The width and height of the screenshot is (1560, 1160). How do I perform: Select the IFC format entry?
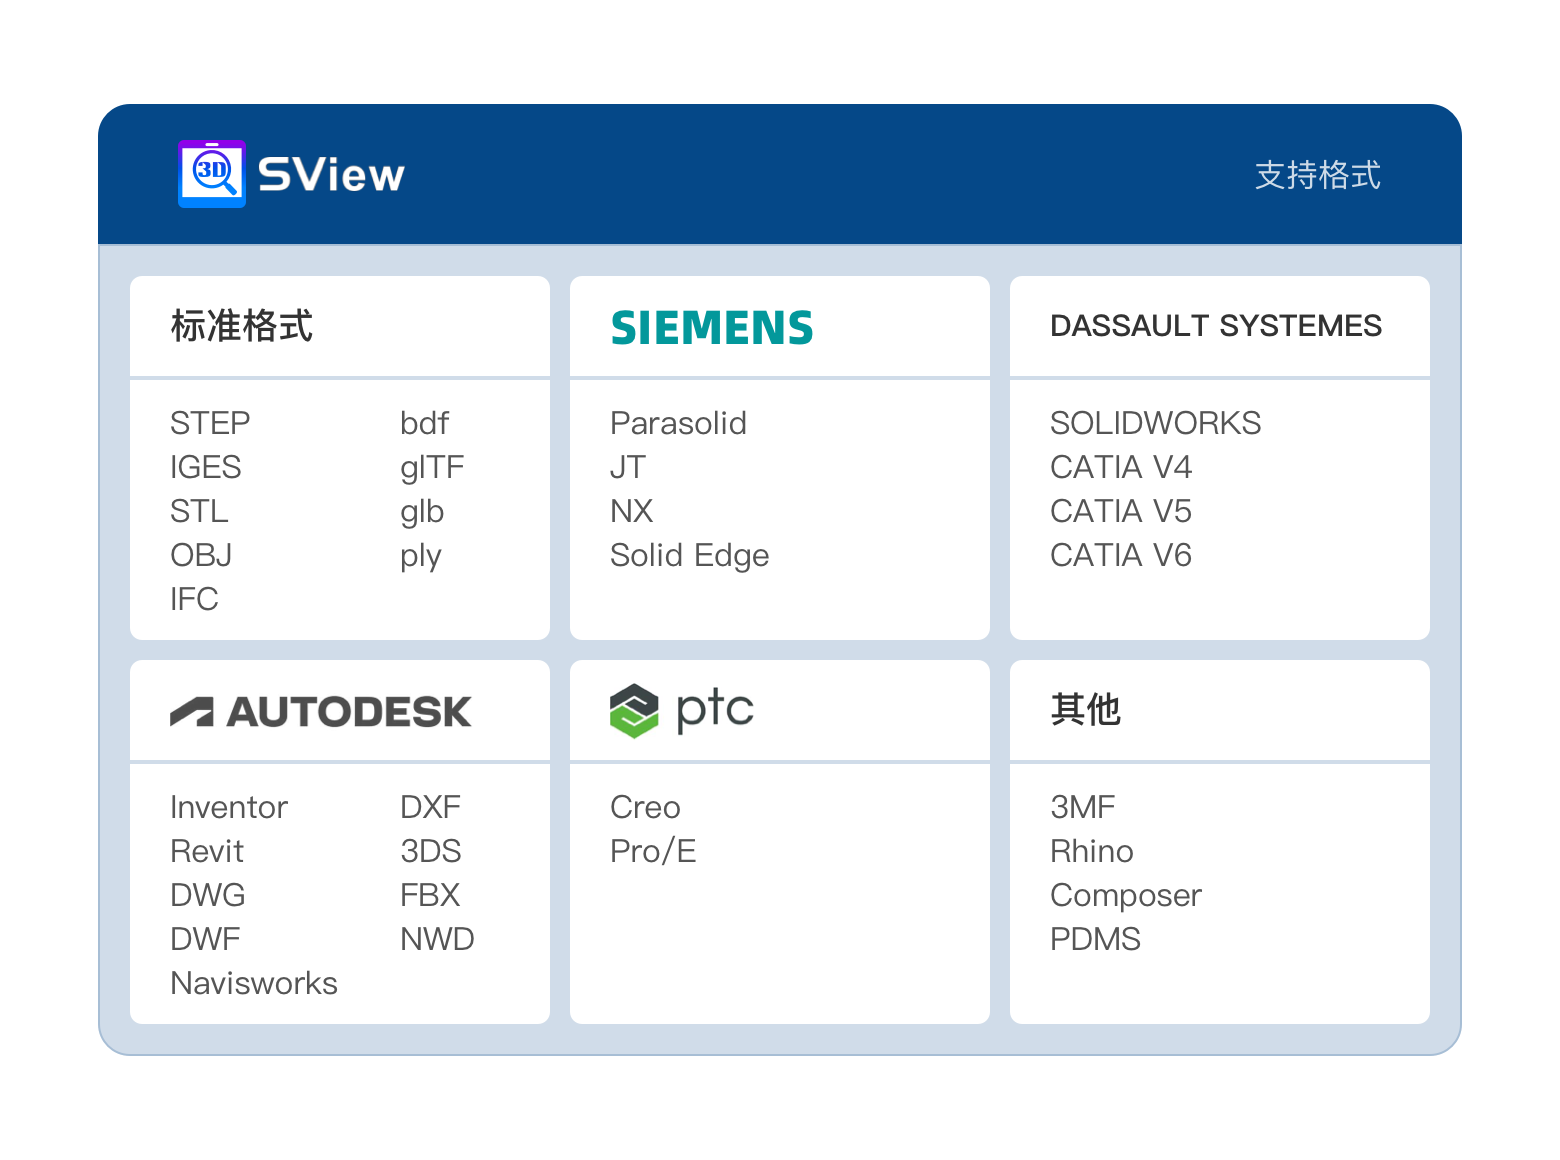click(x=194, y=599)
